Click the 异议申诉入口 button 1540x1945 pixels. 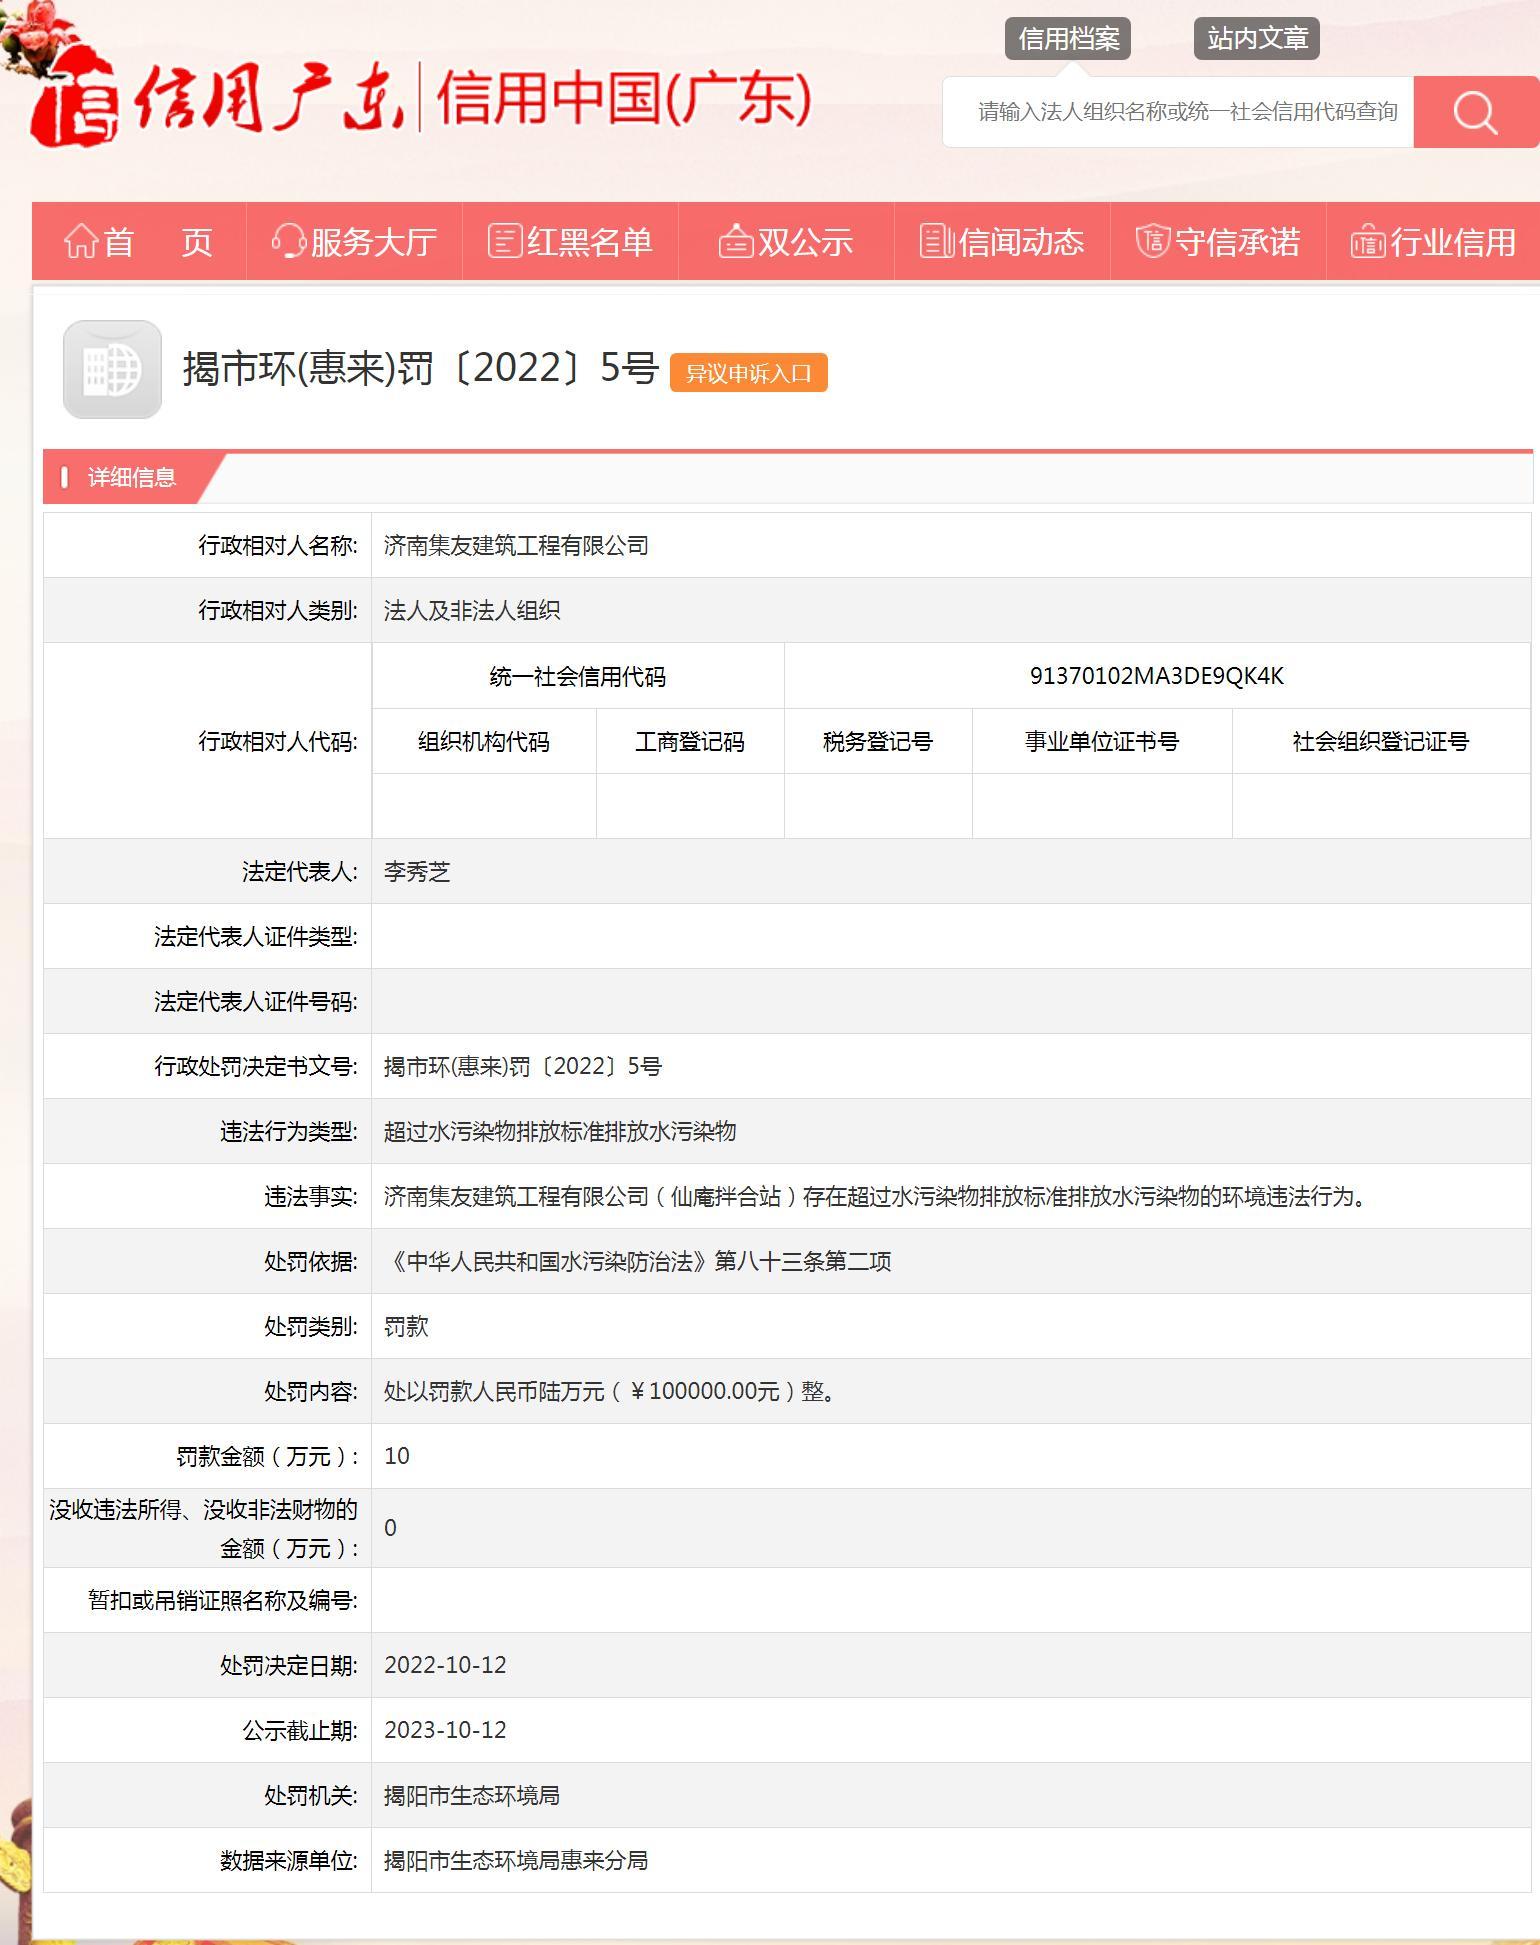click(x=749, y=373)
